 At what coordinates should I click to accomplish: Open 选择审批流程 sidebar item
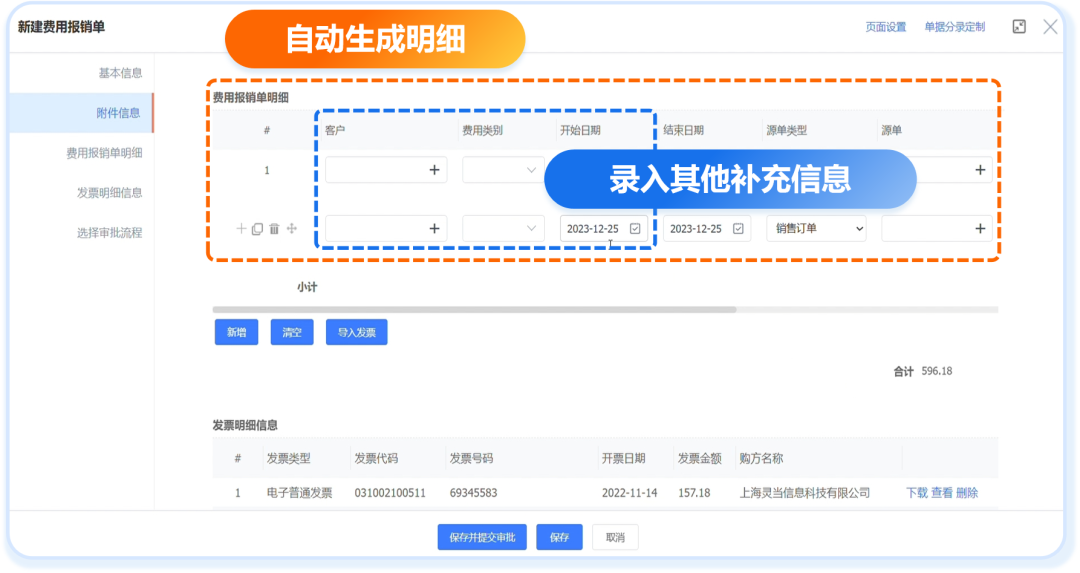pos(110,233)
